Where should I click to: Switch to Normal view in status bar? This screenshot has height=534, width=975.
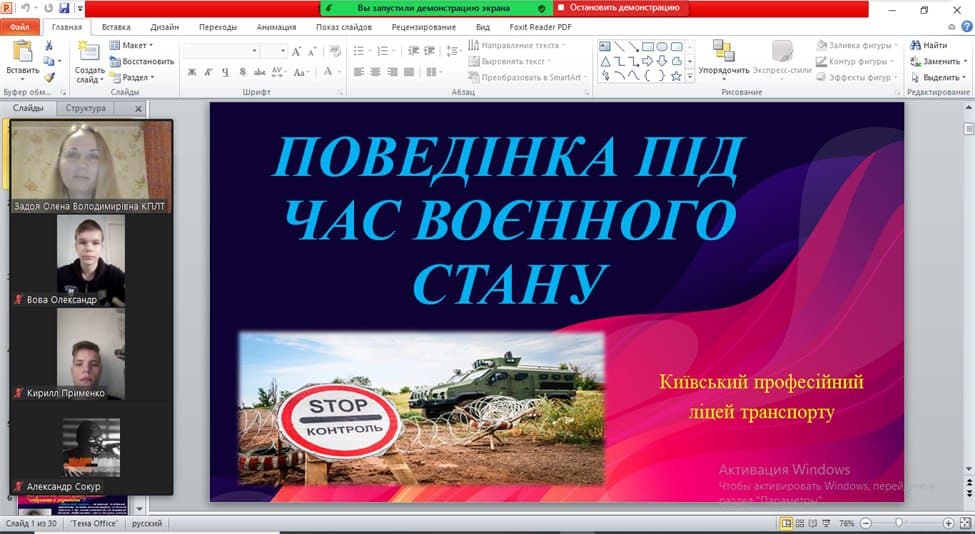tap(787, 523)
